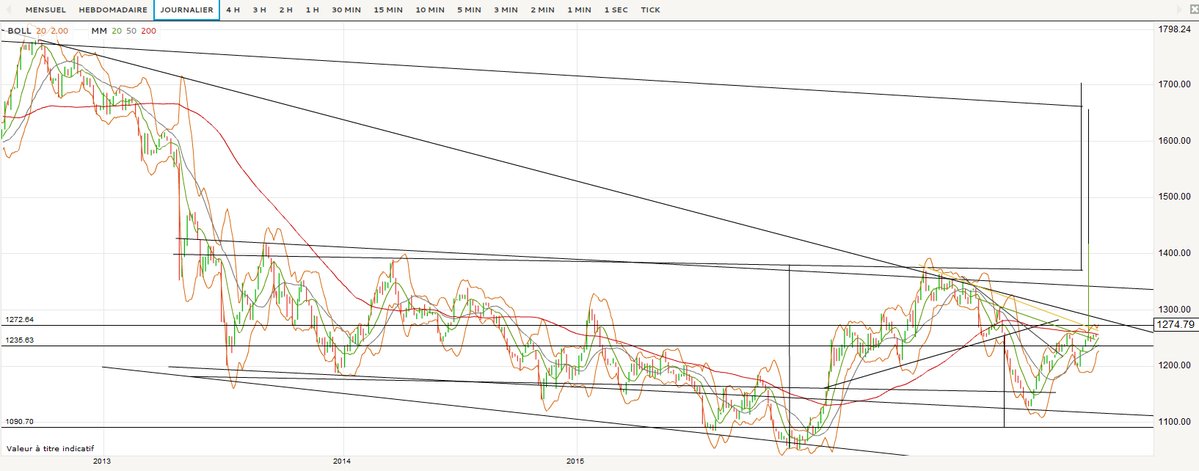Click the red MM 200 period value
Screen dimensions: 1199x471
click(x=148, y=31)
